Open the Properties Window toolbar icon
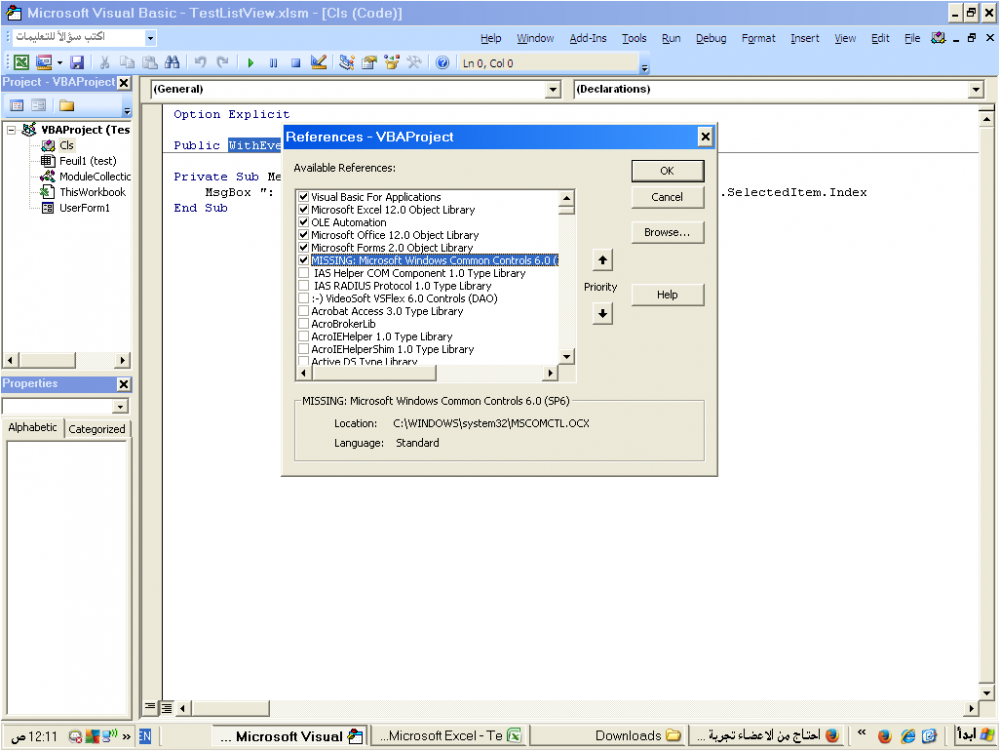This screenshot has width=1000, height=751. 369,62
